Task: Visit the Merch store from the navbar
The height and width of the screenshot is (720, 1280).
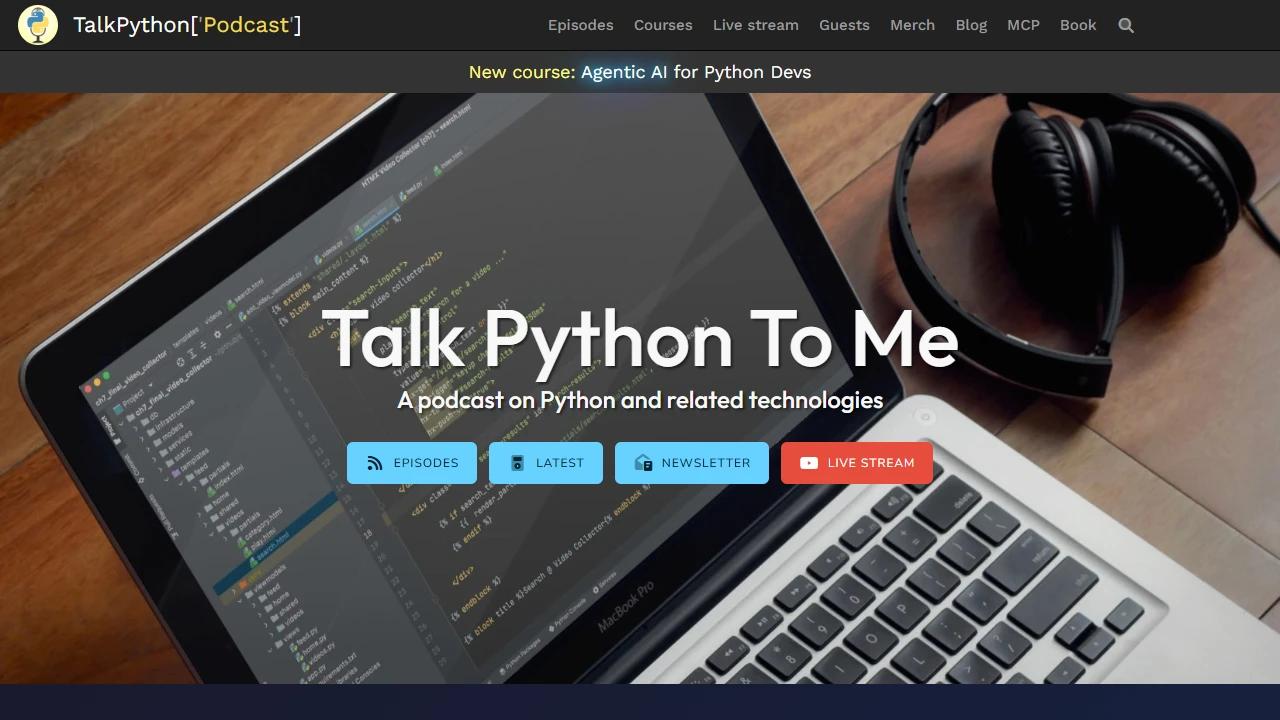Action: click(x=912, y=25)
